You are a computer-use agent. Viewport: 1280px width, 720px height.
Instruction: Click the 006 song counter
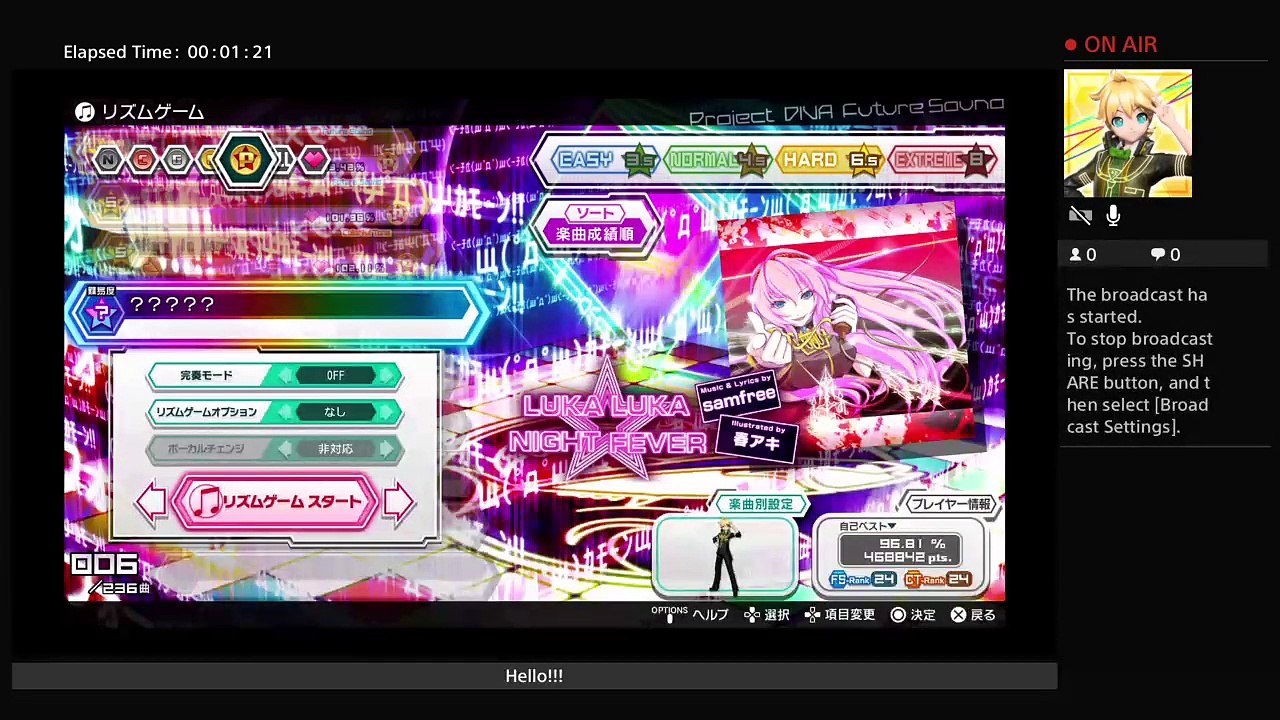[x=104, y=564]
